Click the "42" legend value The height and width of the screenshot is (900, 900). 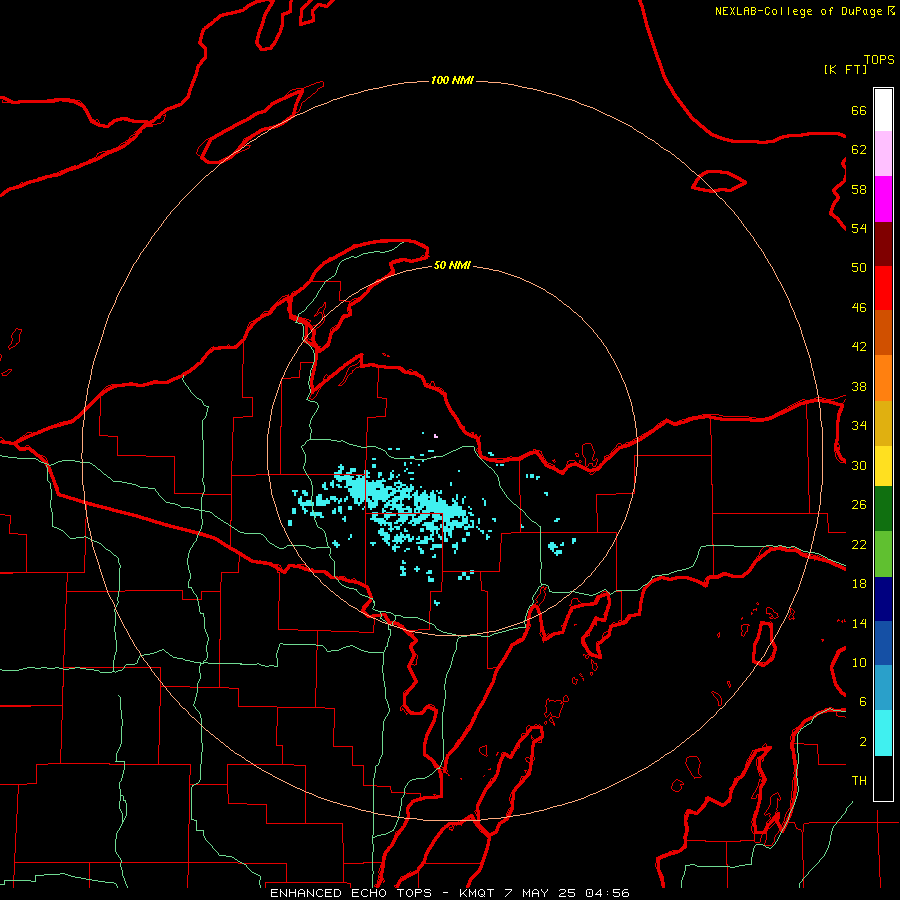pos(859,347)
